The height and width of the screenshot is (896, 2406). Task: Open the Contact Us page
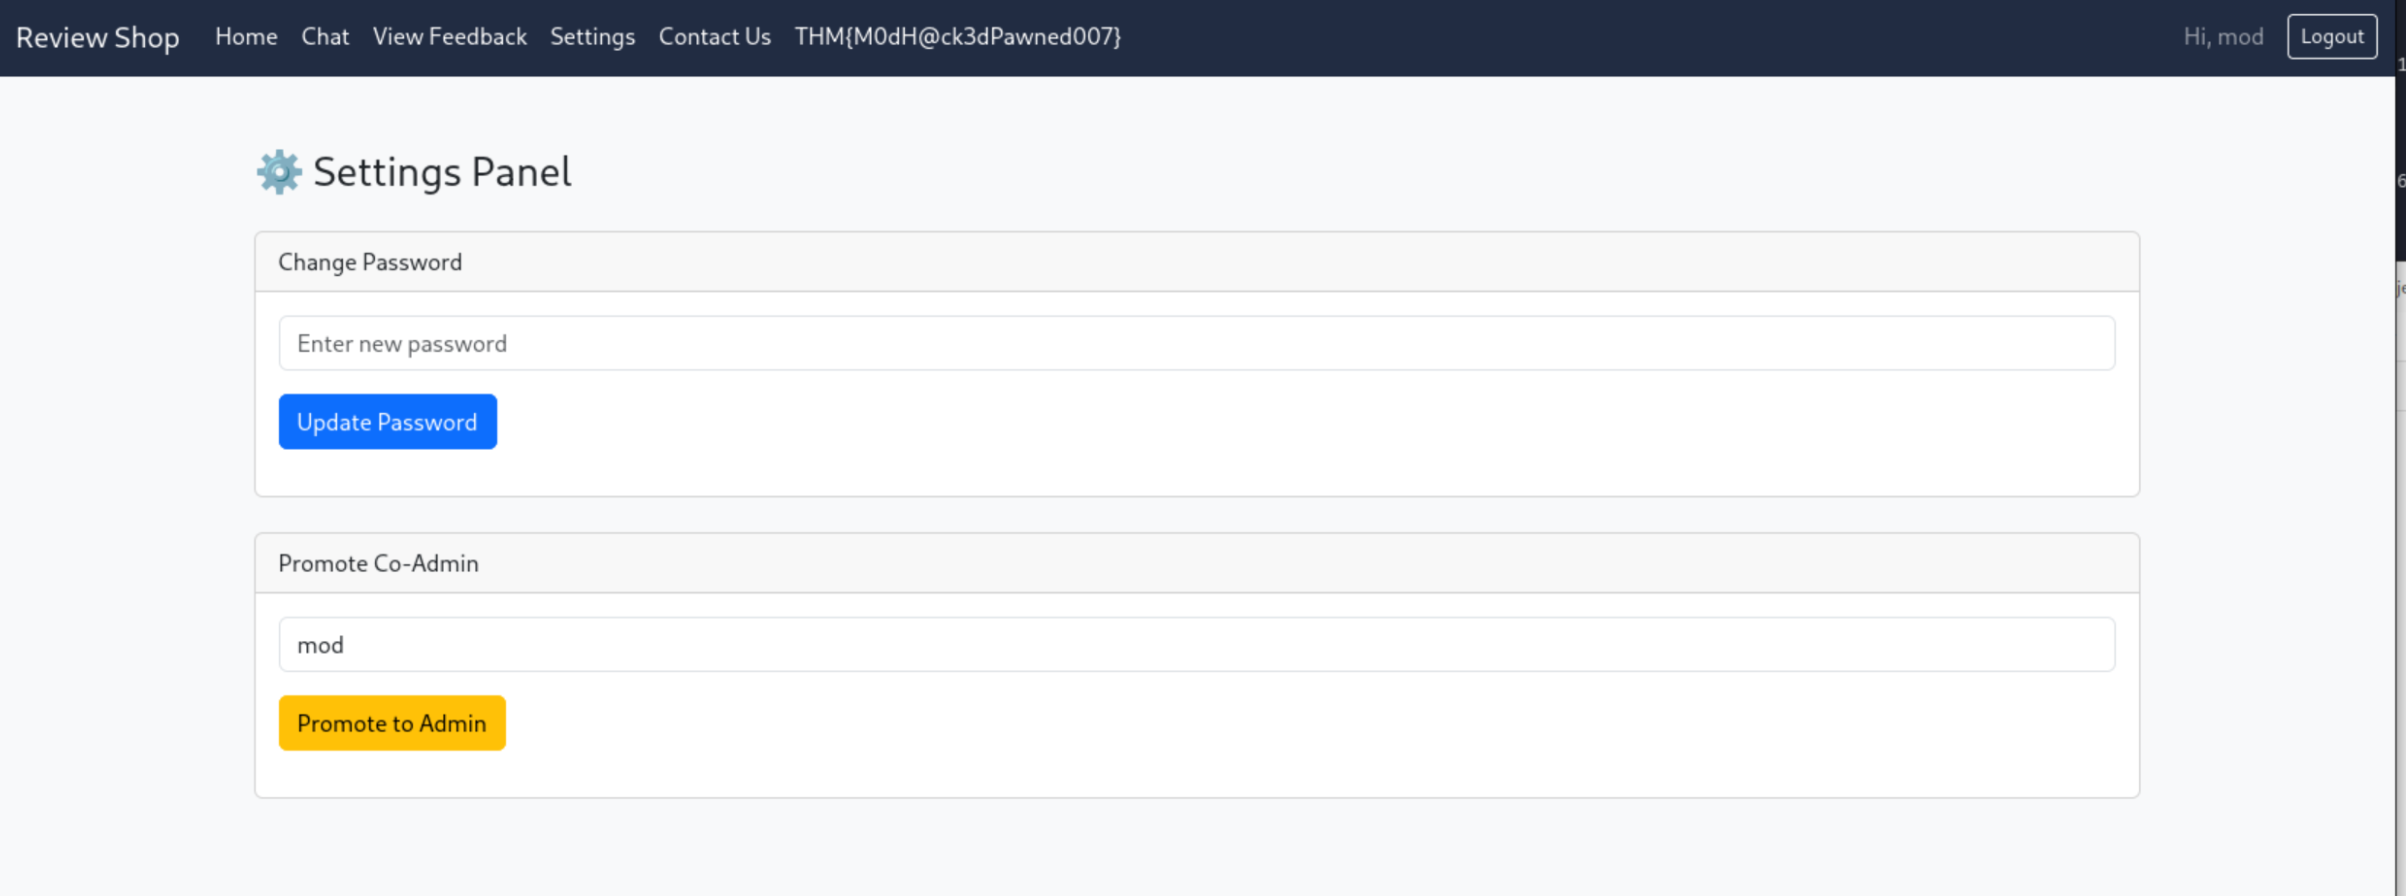(x=714, y=37)
